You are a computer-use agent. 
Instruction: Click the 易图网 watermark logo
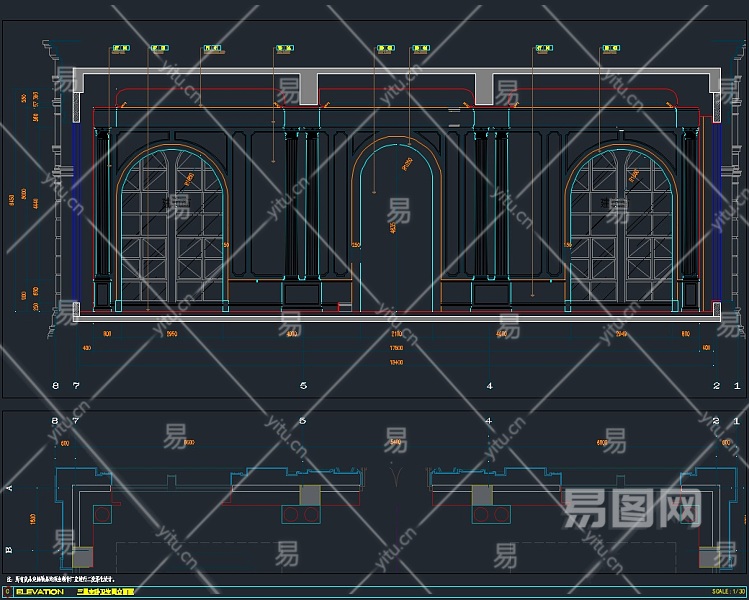[x=632, y=509]
